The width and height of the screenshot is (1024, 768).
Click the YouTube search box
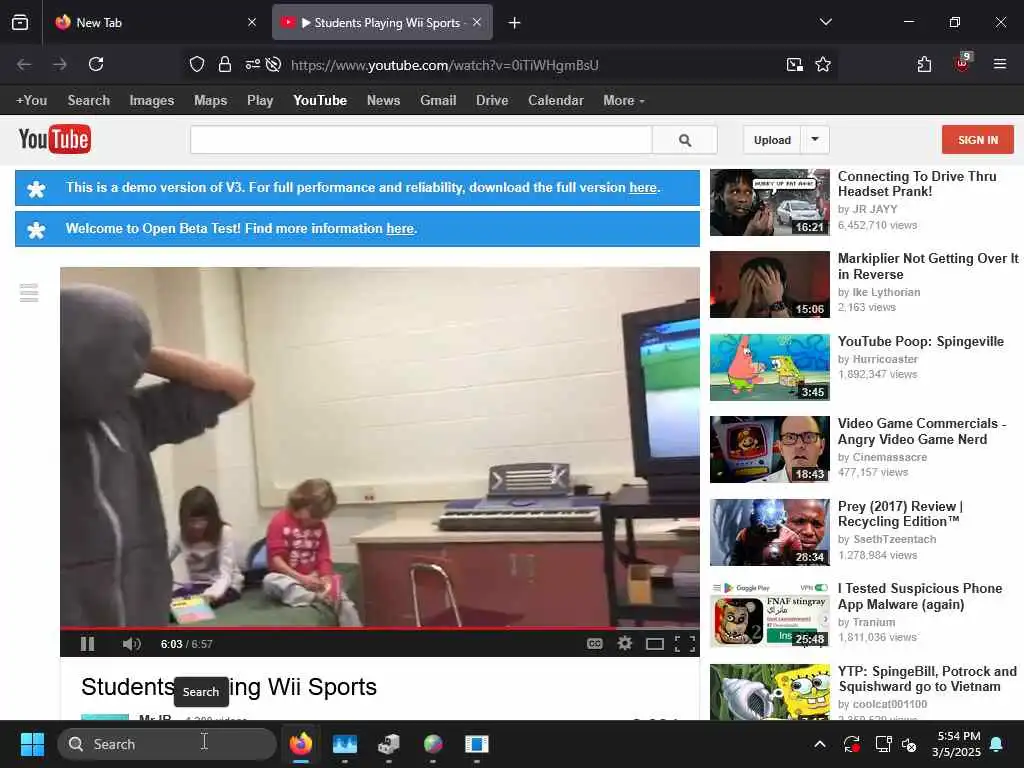421,140
